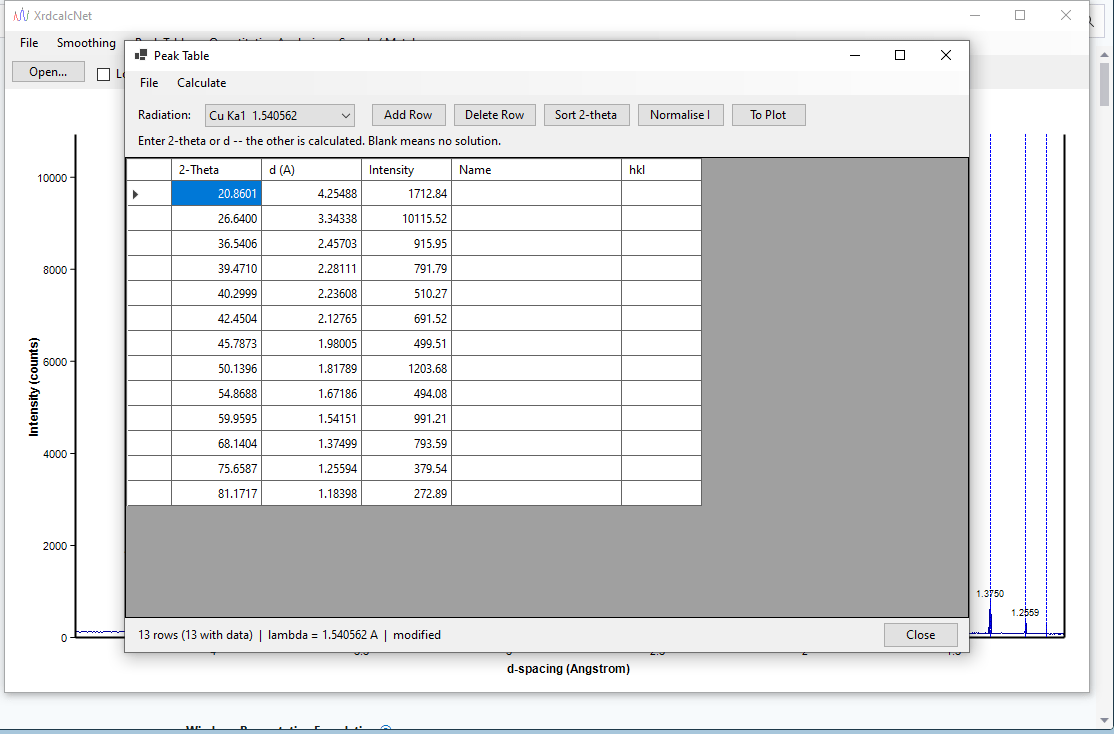The height and width of the screenshot is (734, 1114).
Task: Click the Name column header
Action: pyautogui.click(x=536, y=170)
